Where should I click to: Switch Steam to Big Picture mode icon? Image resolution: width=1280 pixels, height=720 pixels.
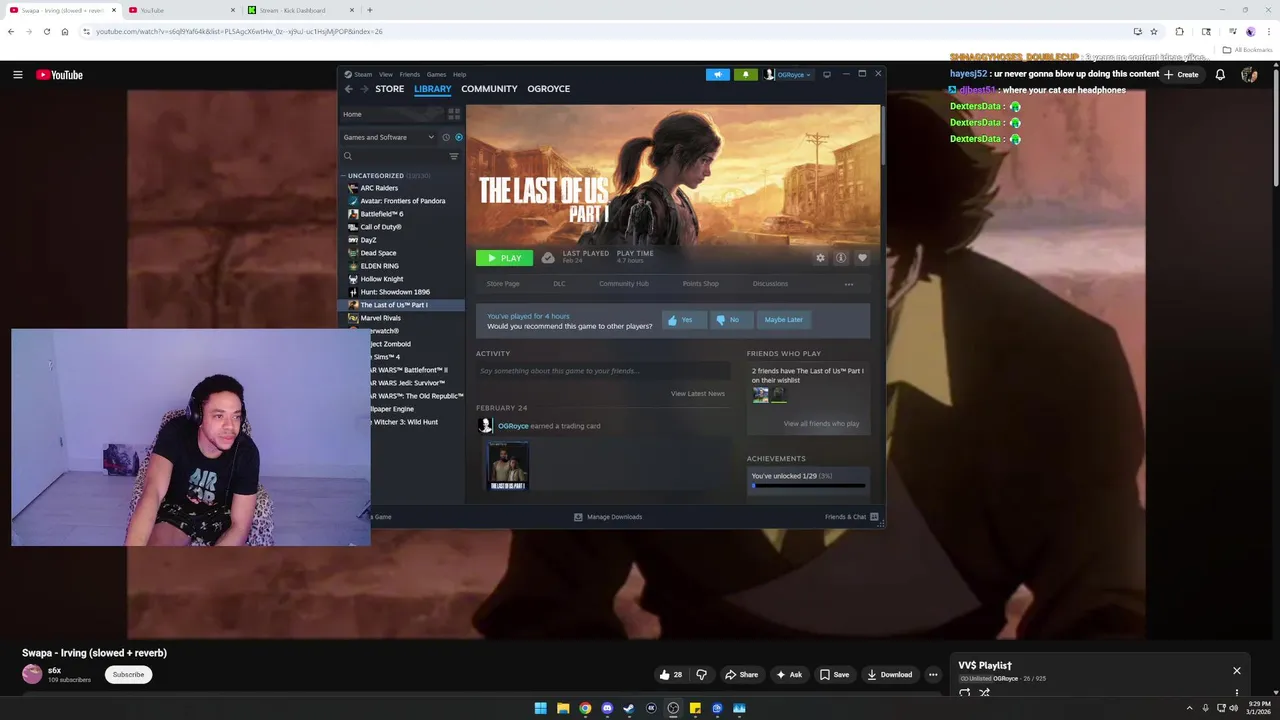827,74
